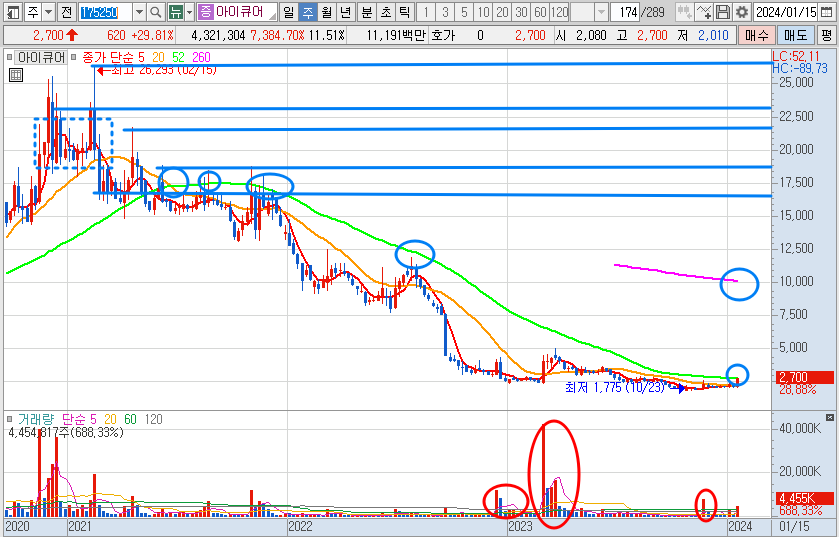Click the volume legend square marker

click(9, 419)
